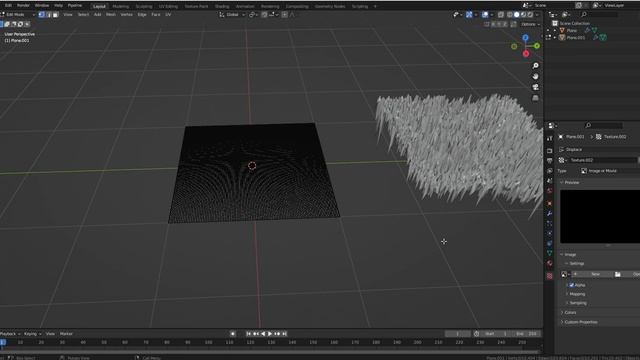Screen dimensions: 640x360
Task: Open Global transform orientation dropdown
Action: click(x=232, y=15)
